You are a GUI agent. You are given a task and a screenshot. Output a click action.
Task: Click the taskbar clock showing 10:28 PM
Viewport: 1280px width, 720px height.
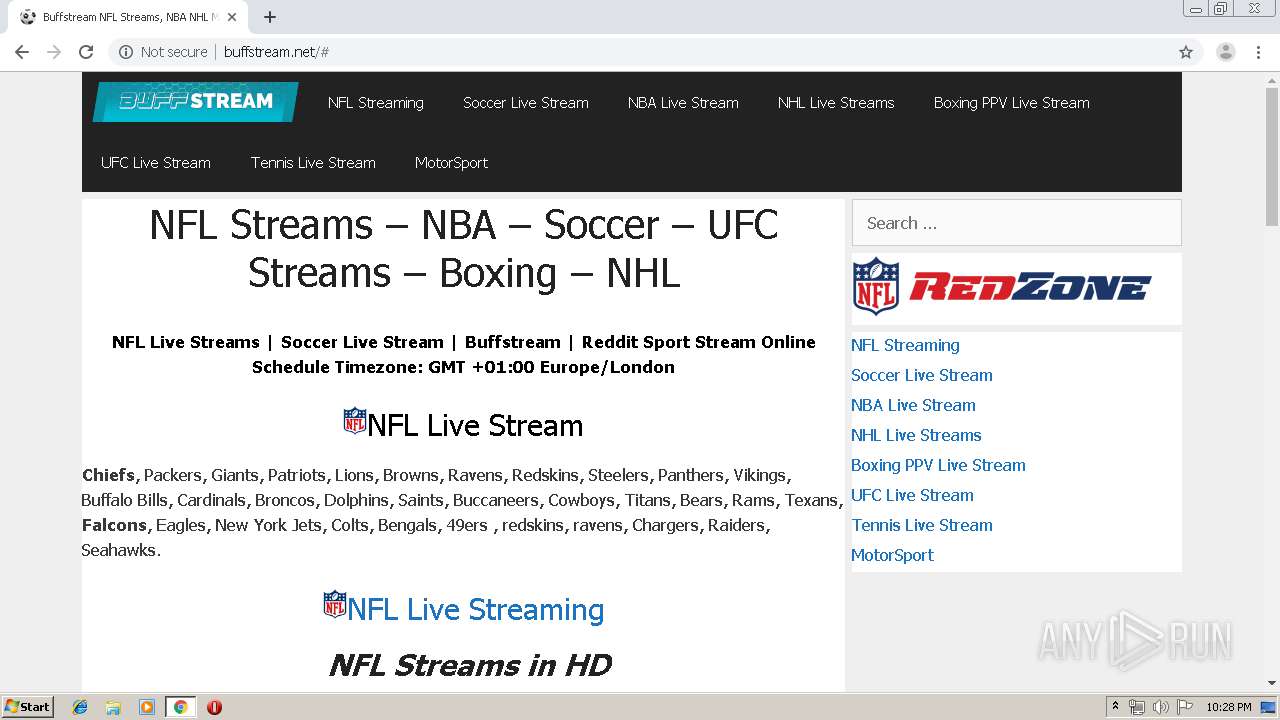click(x=1229, y=707)
